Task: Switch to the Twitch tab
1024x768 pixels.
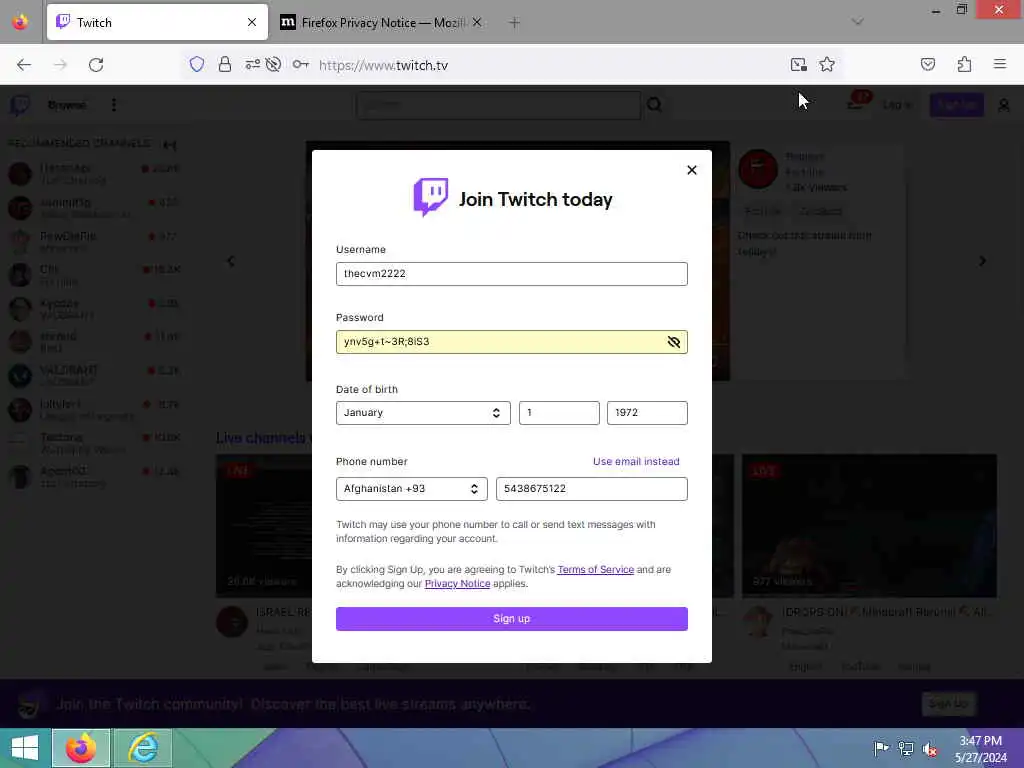Action: 157,23
